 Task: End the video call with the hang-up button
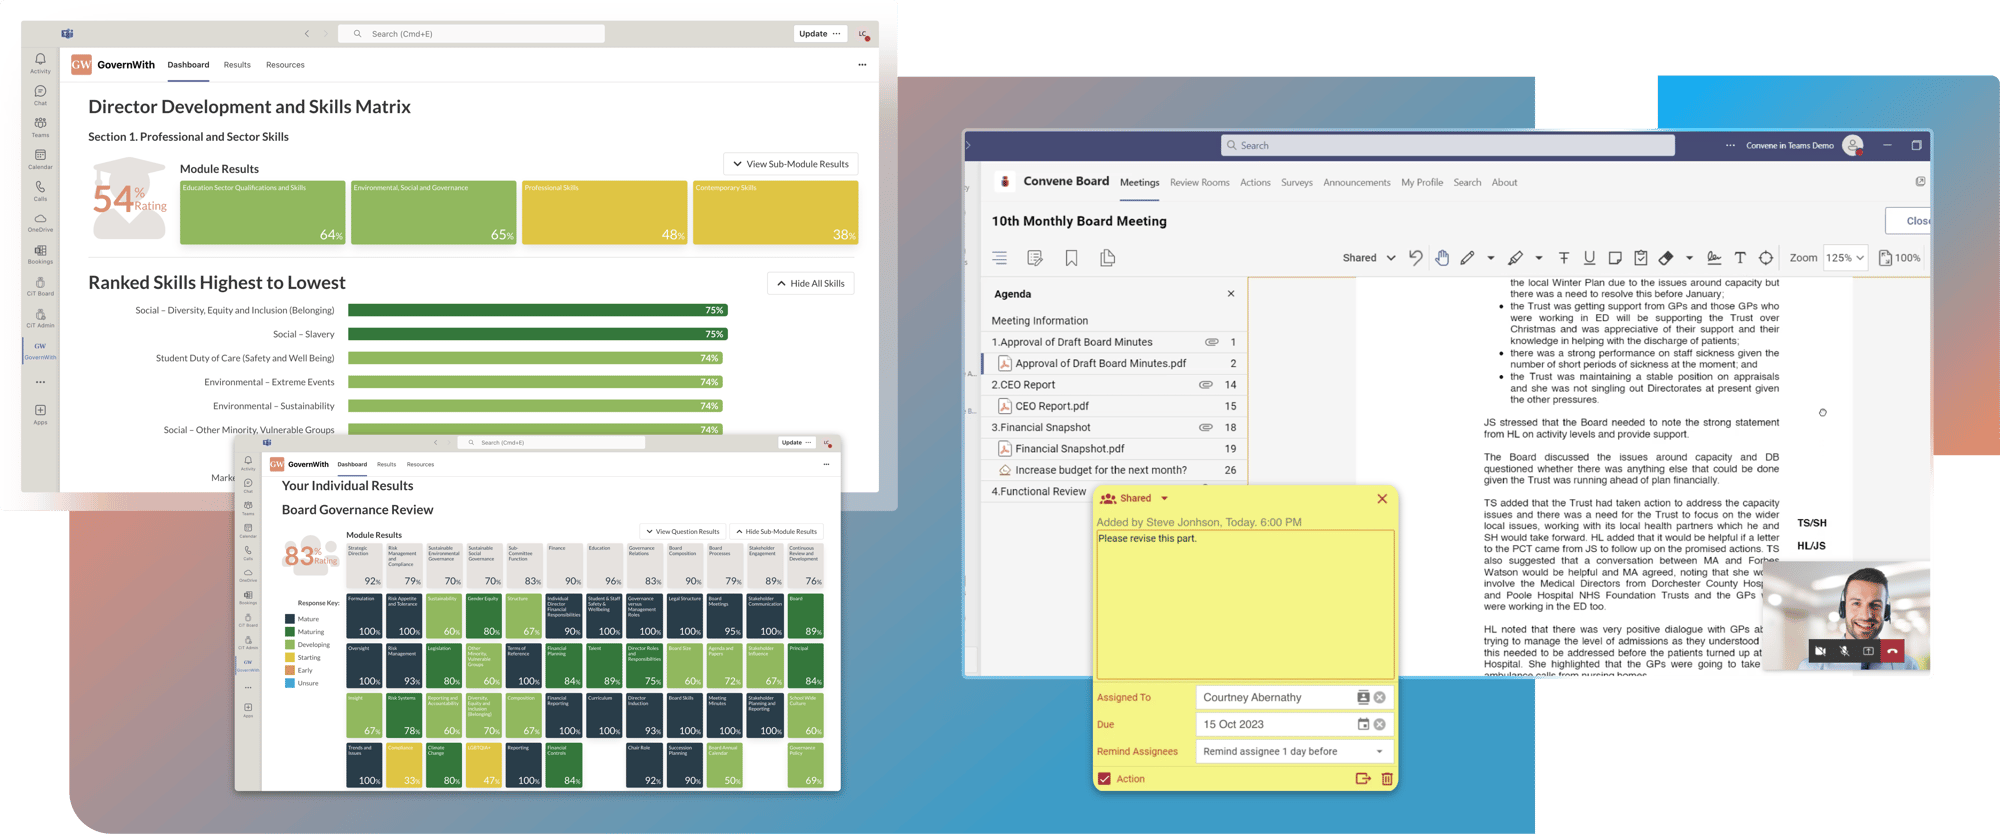click(1892, 651)
